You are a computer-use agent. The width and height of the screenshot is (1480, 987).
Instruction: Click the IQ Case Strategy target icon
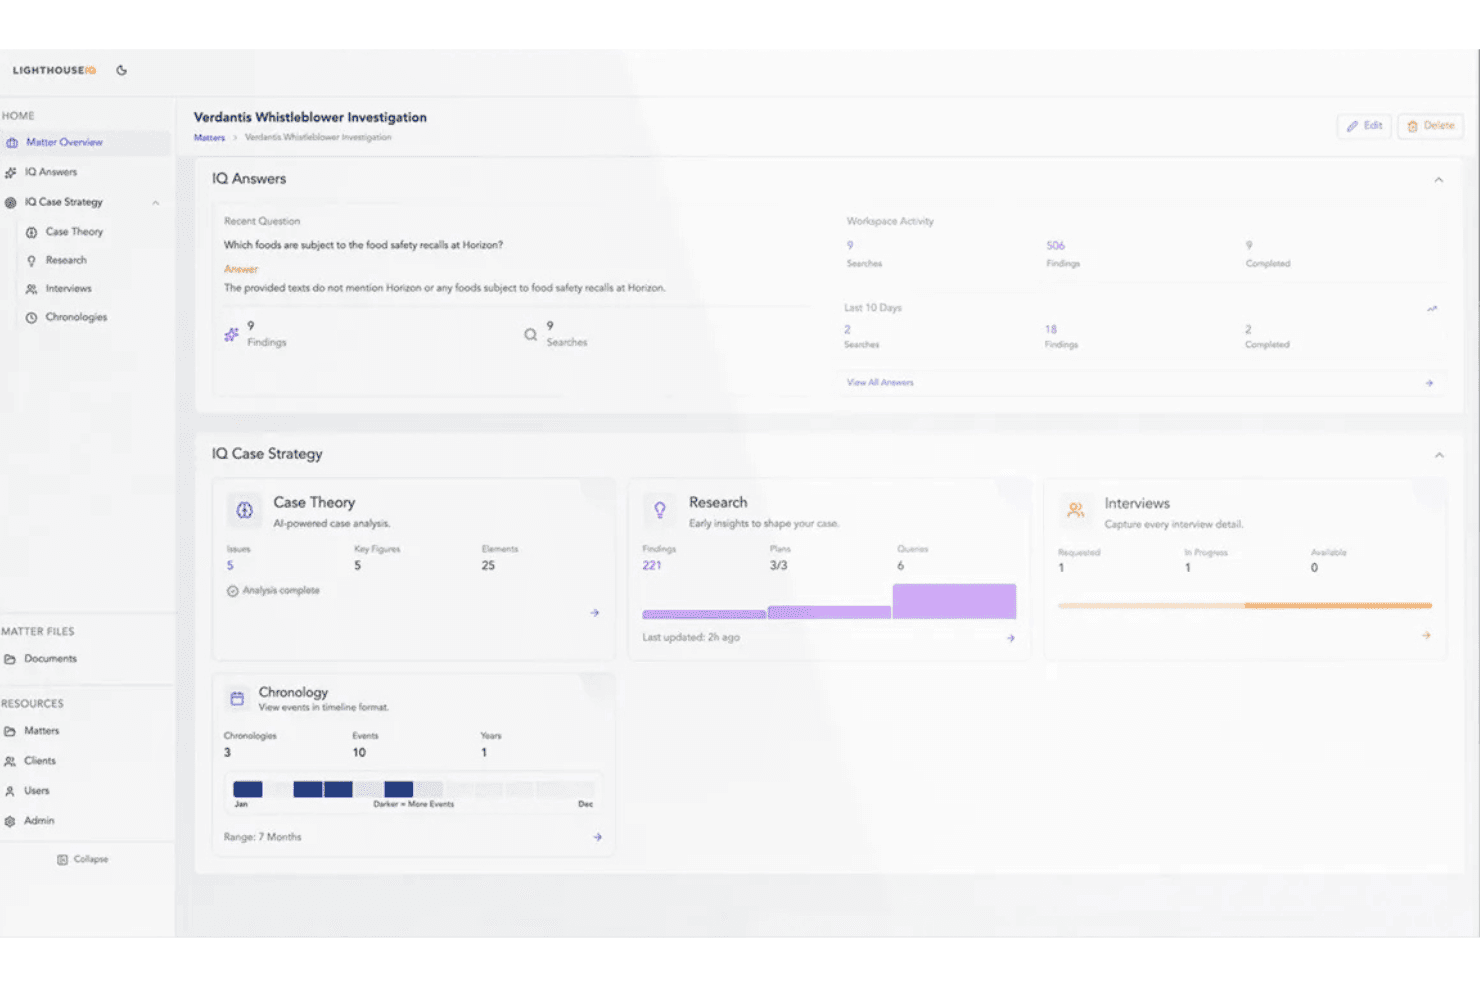pos(11,203)
